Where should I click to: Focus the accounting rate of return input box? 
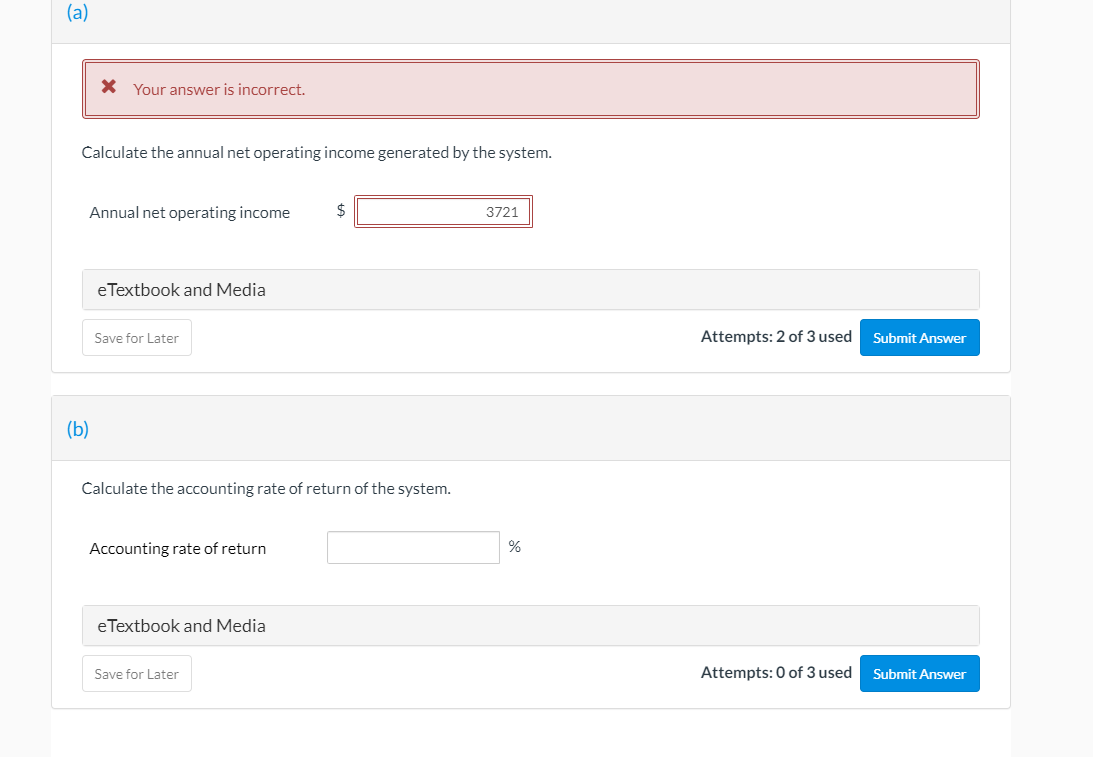(x=413, y=547)
